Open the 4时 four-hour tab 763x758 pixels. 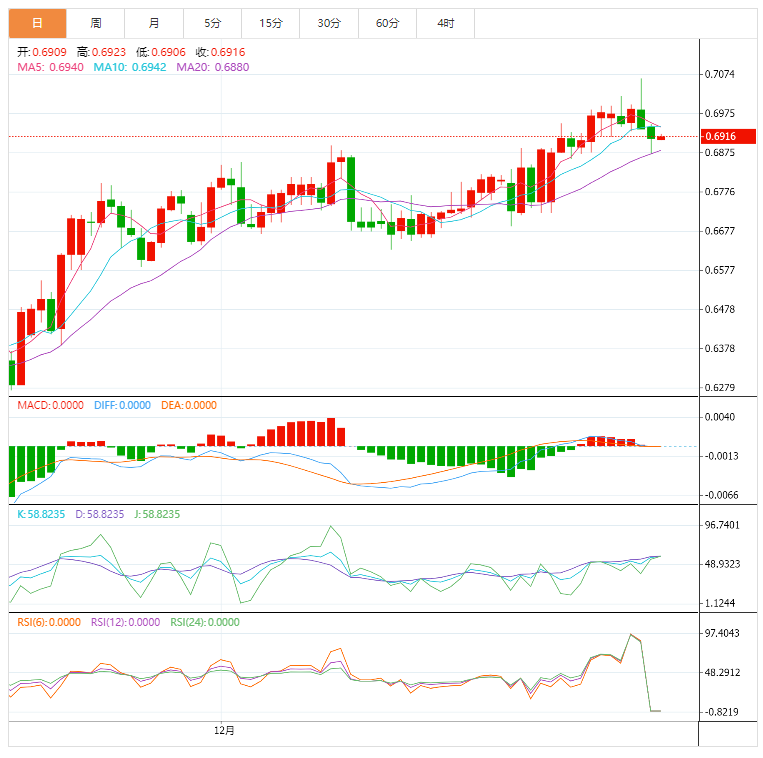tap(445, 22)
